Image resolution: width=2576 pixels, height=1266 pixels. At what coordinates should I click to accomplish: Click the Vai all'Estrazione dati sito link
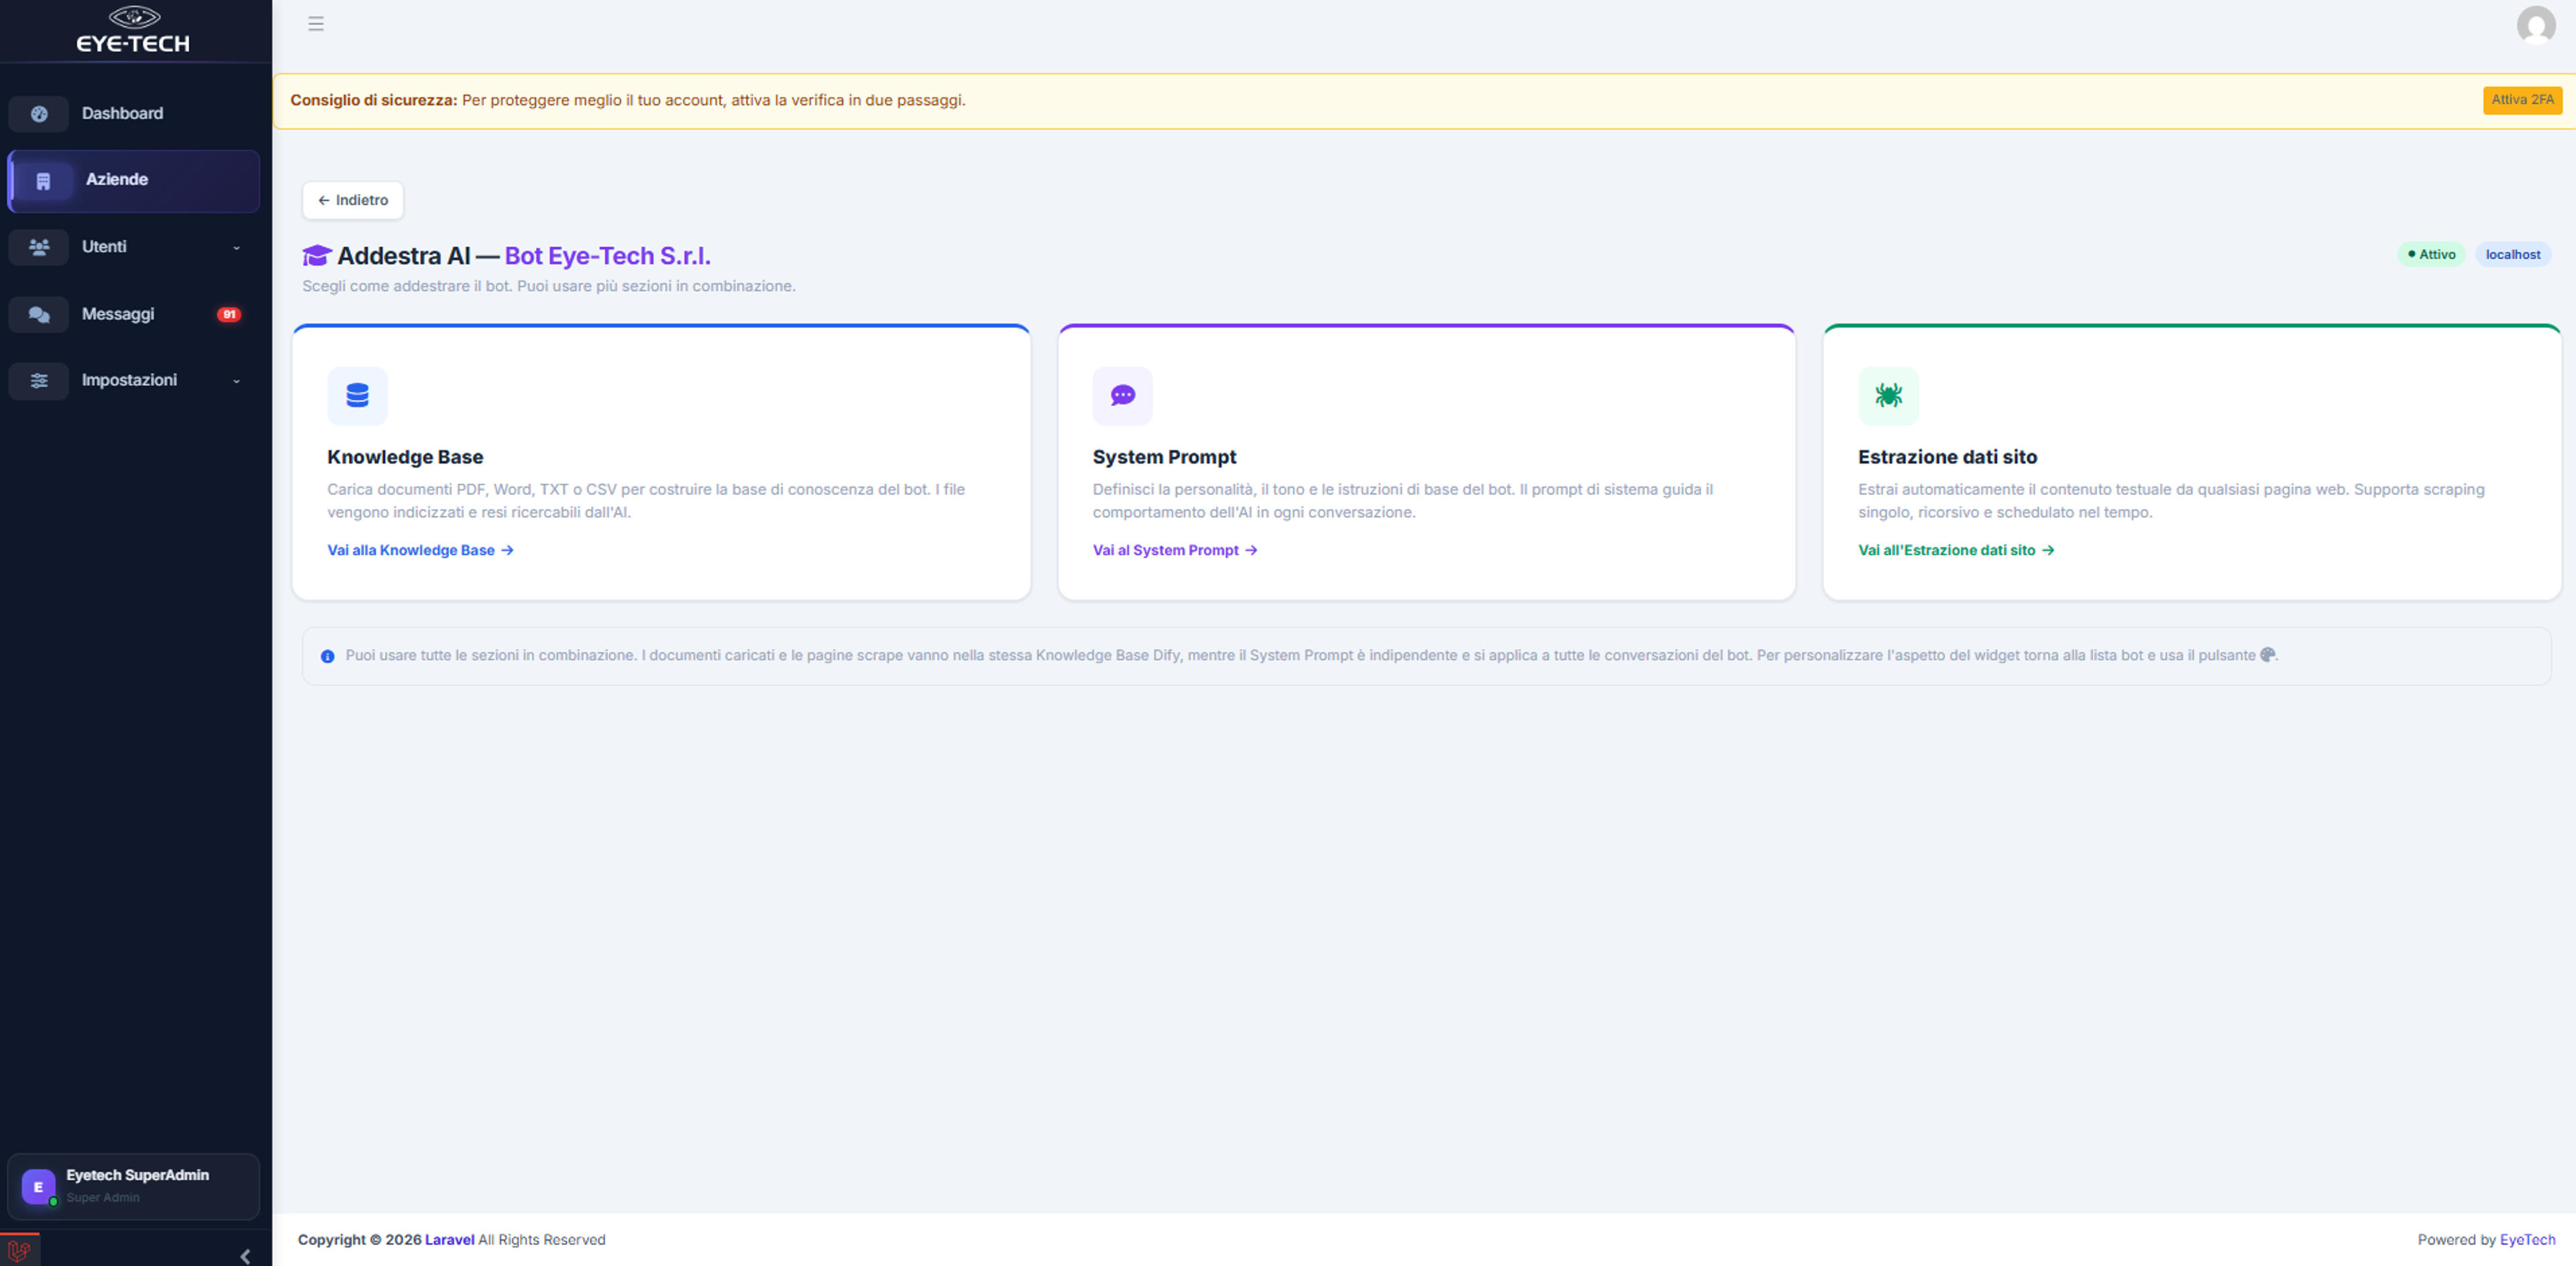click(1956, 550)
